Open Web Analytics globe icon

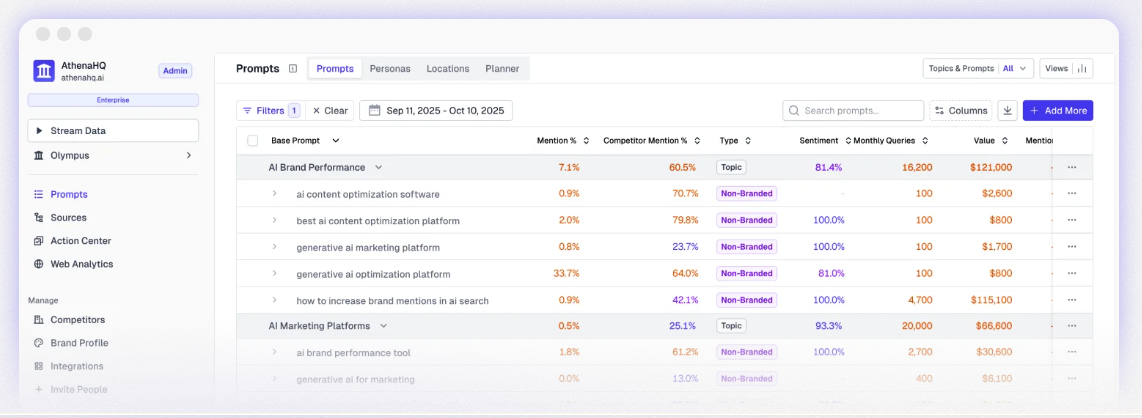(x=39, y=264)
